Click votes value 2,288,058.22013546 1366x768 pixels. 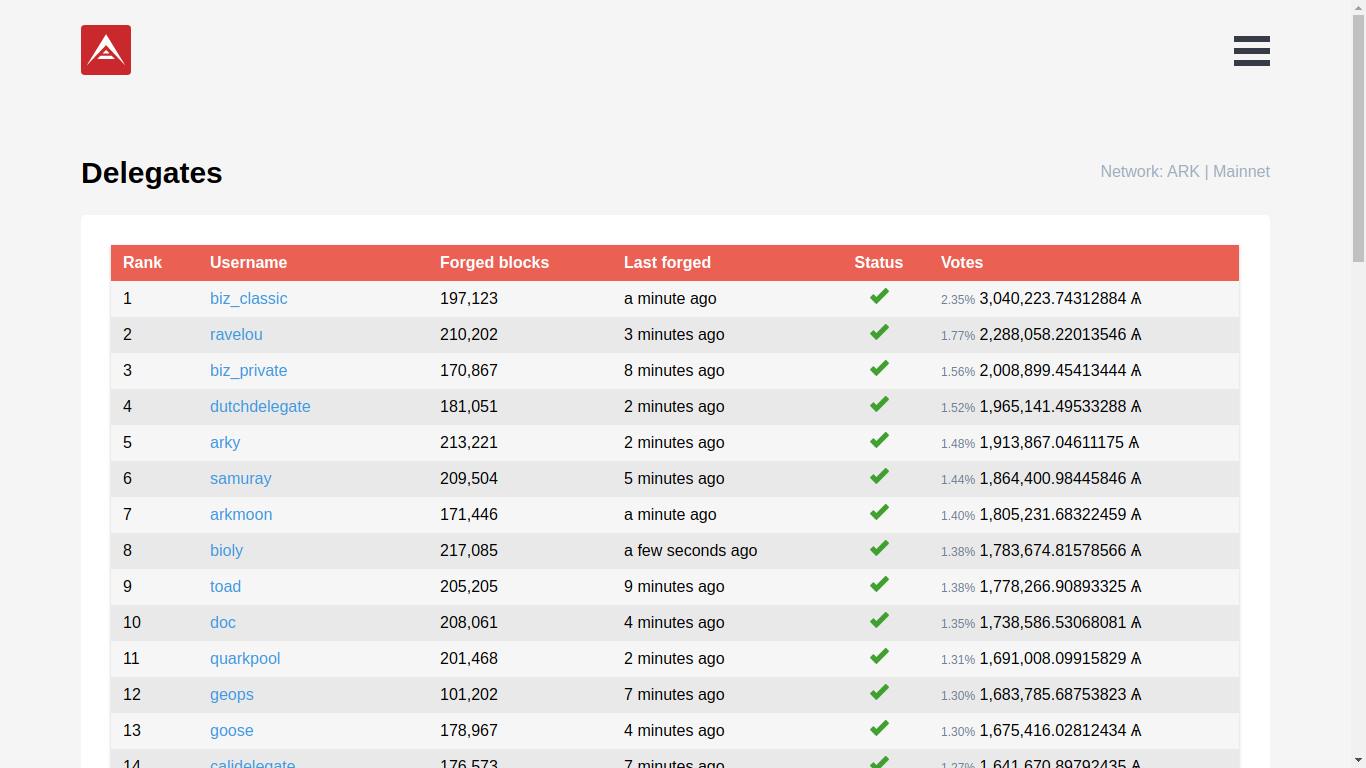pyautogui.click(x=1060, y=335)
